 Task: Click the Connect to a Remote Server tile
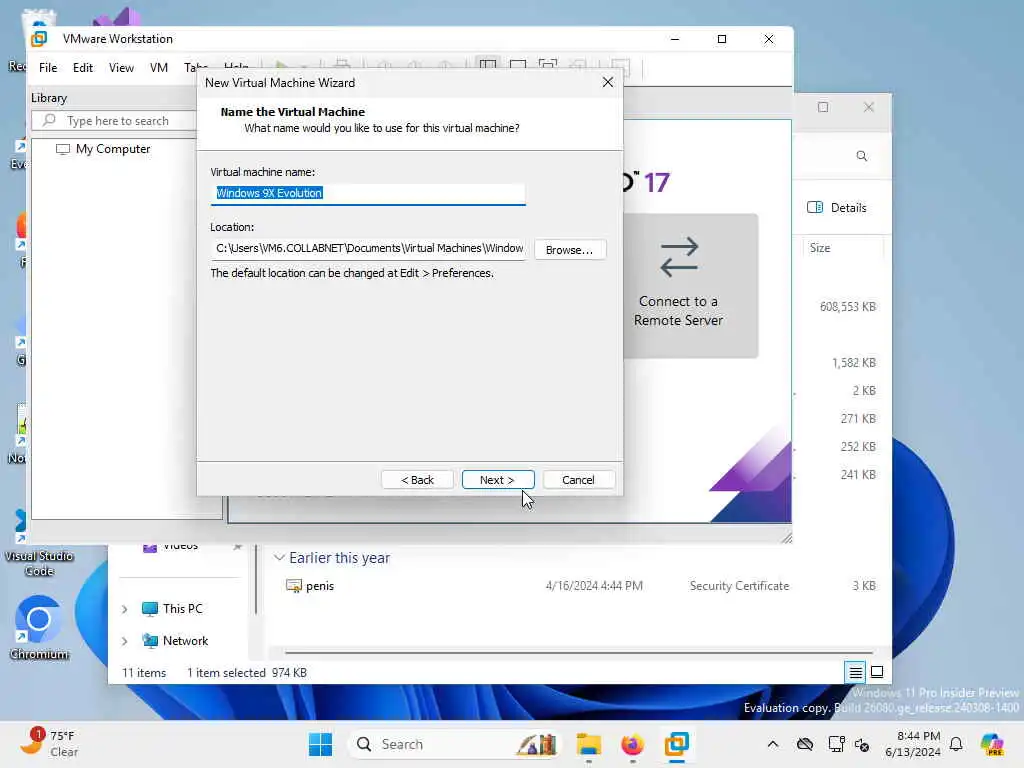[x=691, y=285]
